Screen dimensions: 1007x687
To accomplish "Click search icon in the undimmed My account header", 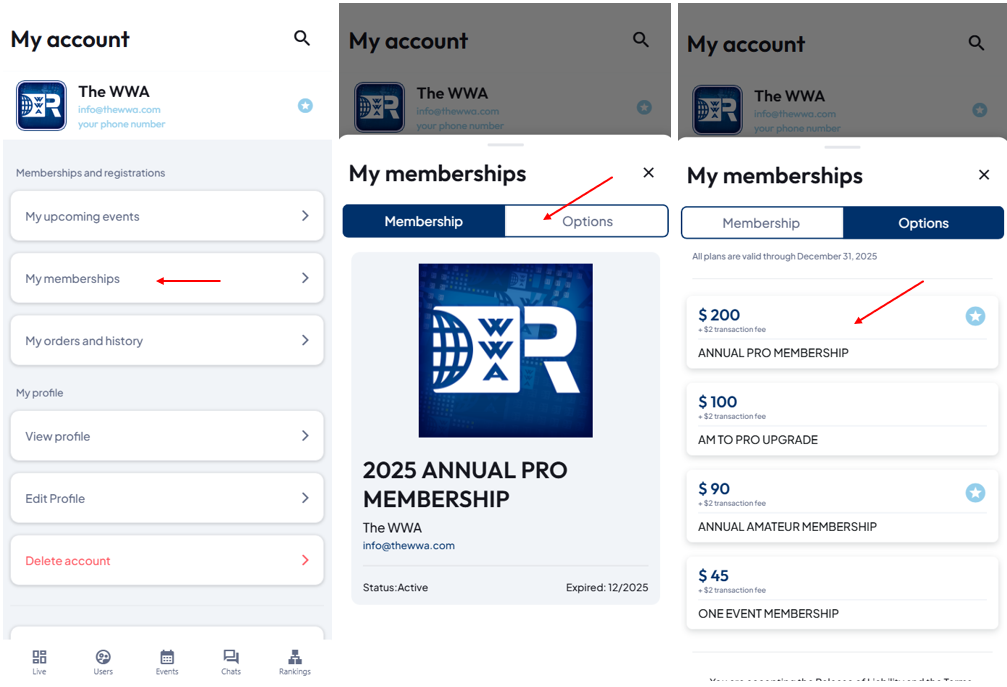I will 302,38.
